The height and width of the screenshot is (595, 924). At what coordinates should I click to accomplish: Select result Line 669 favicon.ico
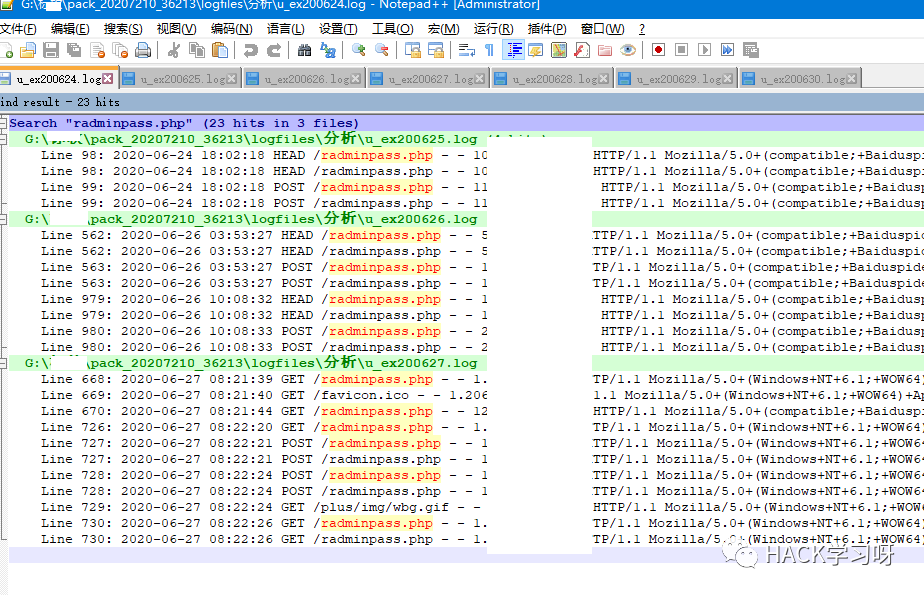pyautogui.click(x=466, y=395)
